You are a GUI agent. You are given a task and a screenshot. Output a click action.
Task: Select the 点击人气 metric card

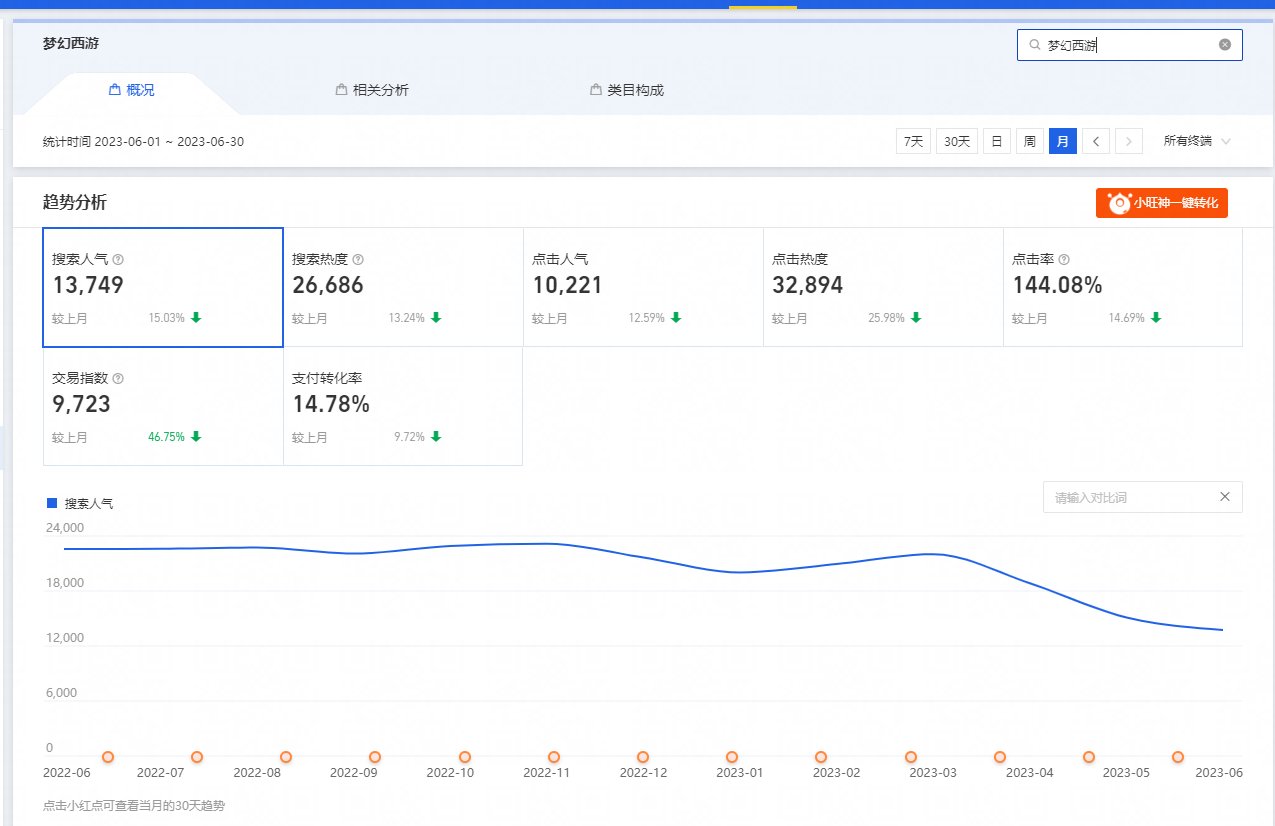(x=643, y=288)
